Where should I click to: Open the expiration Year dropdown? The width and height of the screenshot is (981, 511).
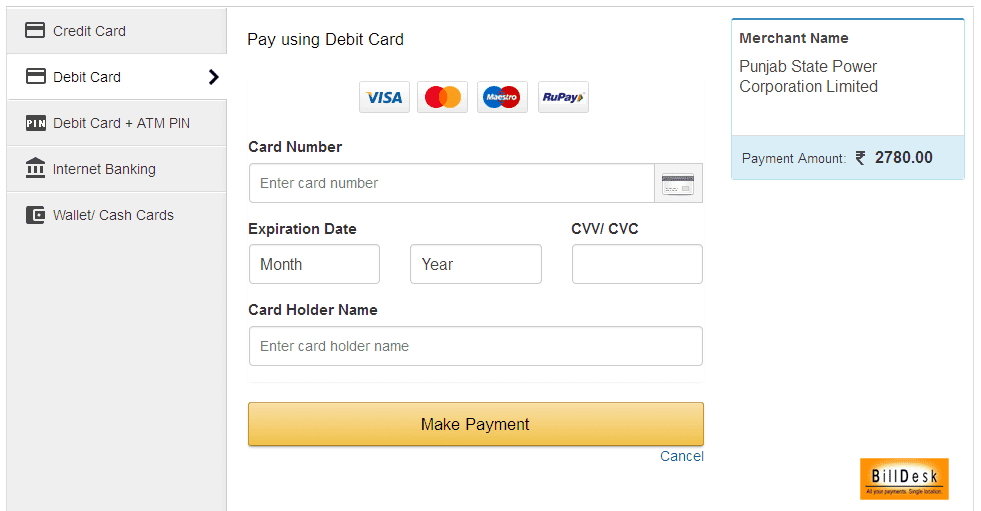click(x=475, y=264)
